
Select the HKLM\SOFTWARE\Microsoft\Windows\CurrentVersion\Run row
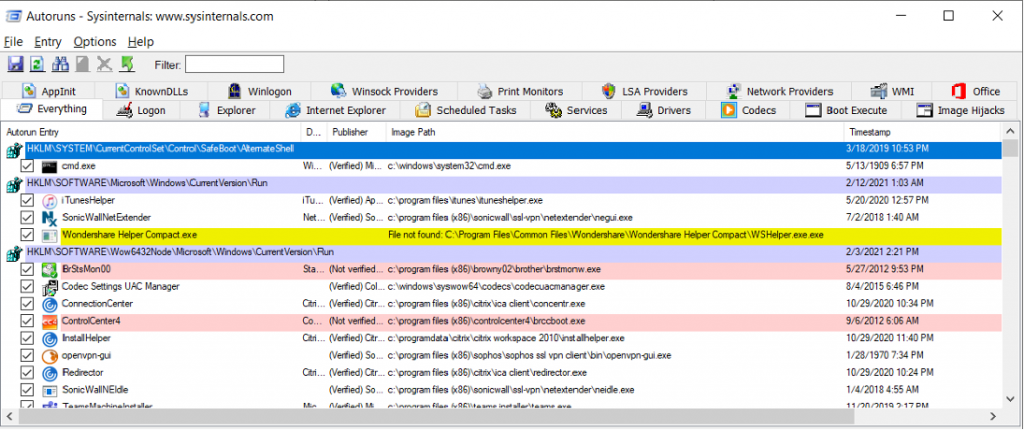click(513, 183)
